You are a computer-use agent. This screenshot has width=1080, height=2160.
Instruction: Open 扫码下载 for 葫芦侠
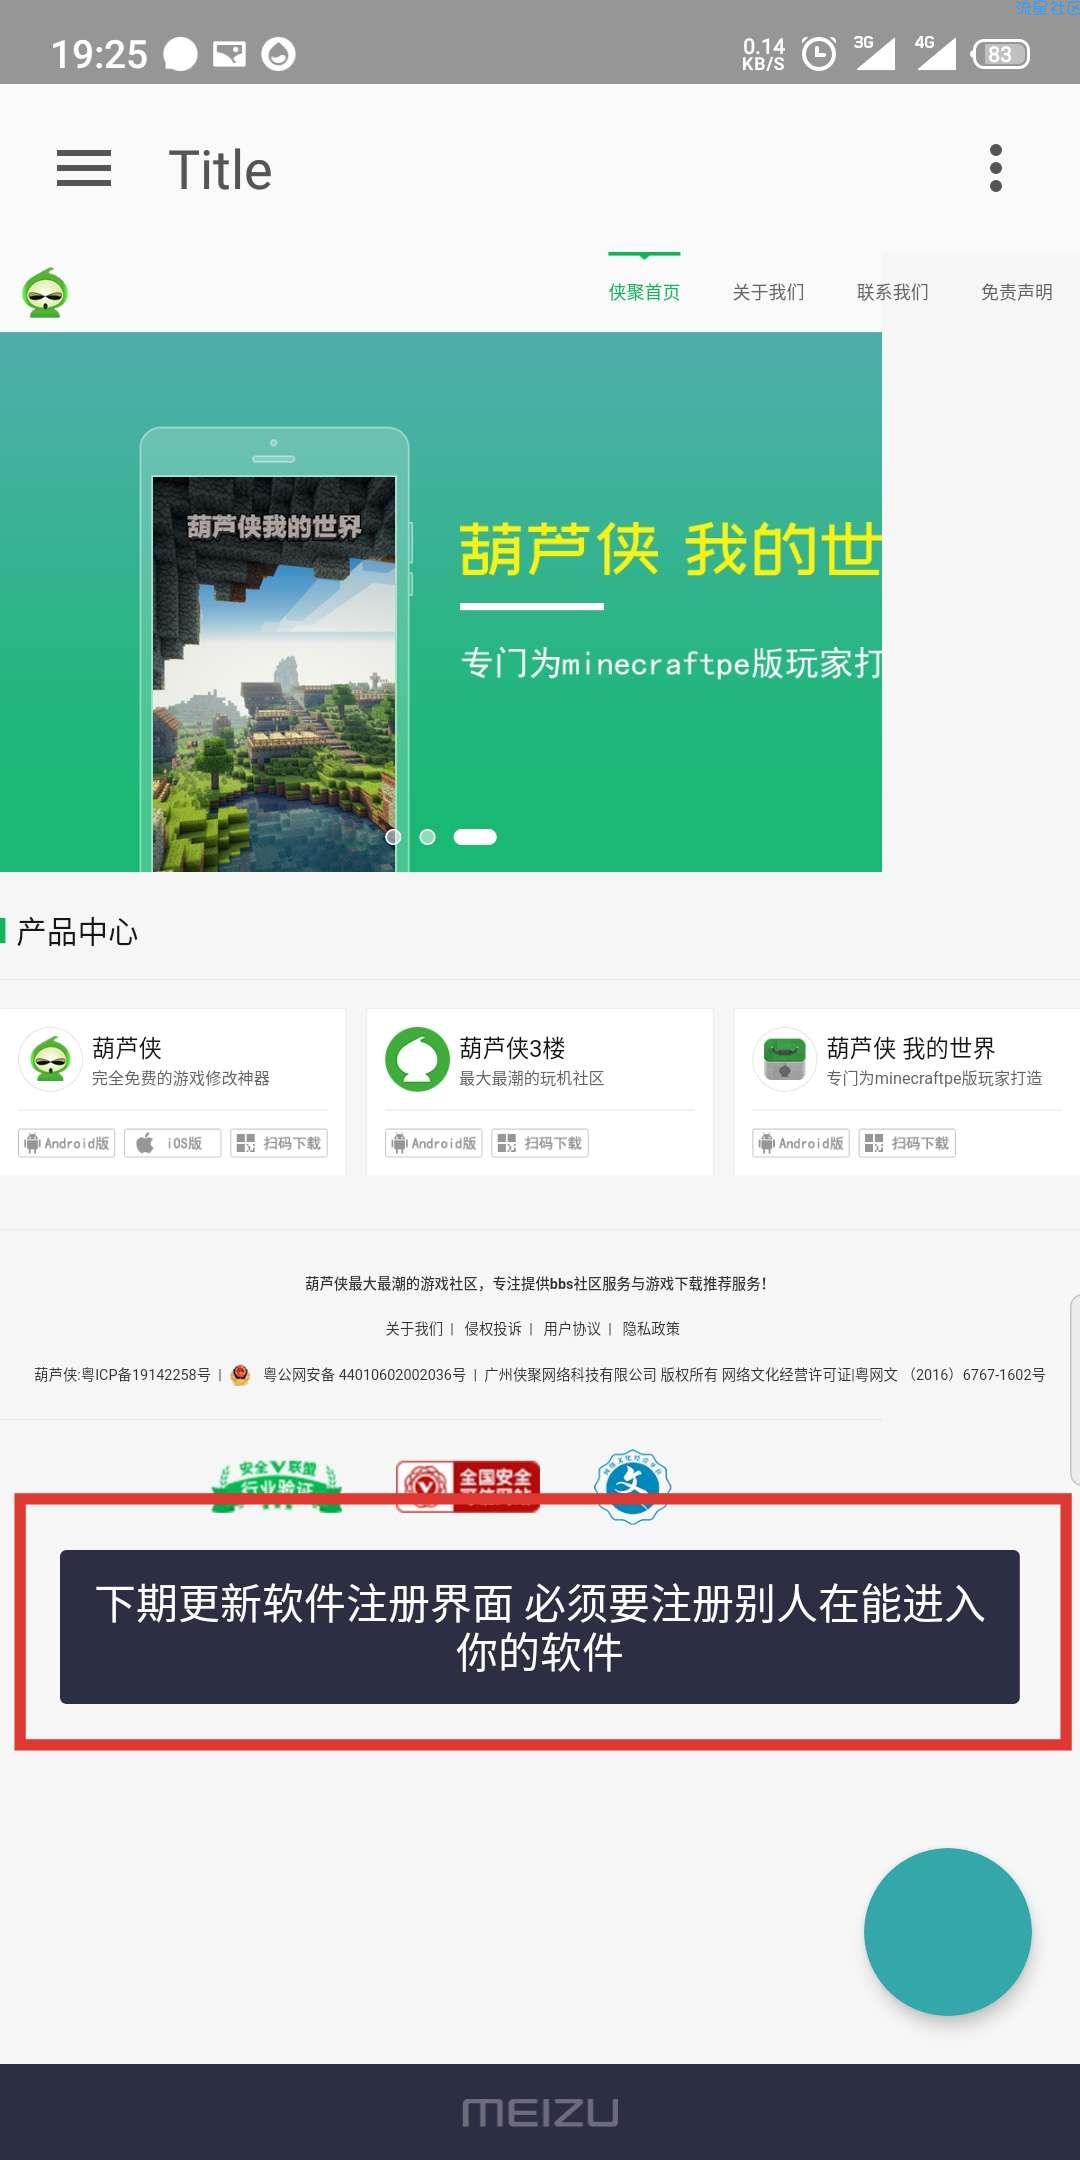click(x=279, y=1143)
